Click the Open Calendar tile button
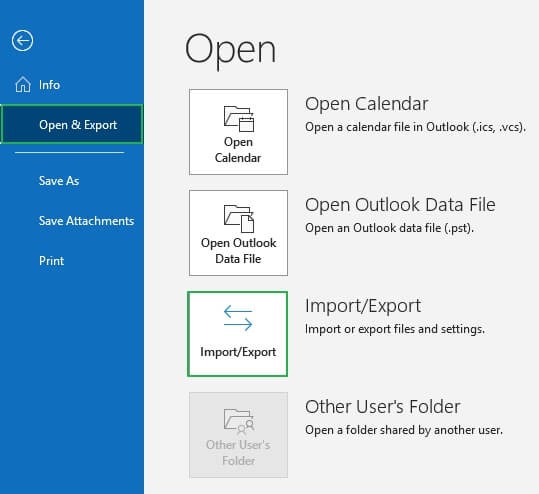This screenshot has height=494, width=539. point(238,132)
